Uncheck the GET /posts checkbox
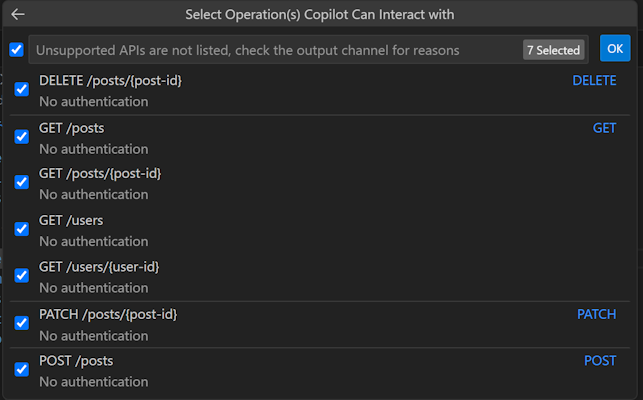Viewport: 643px width, 400px height. click(22, 137)
